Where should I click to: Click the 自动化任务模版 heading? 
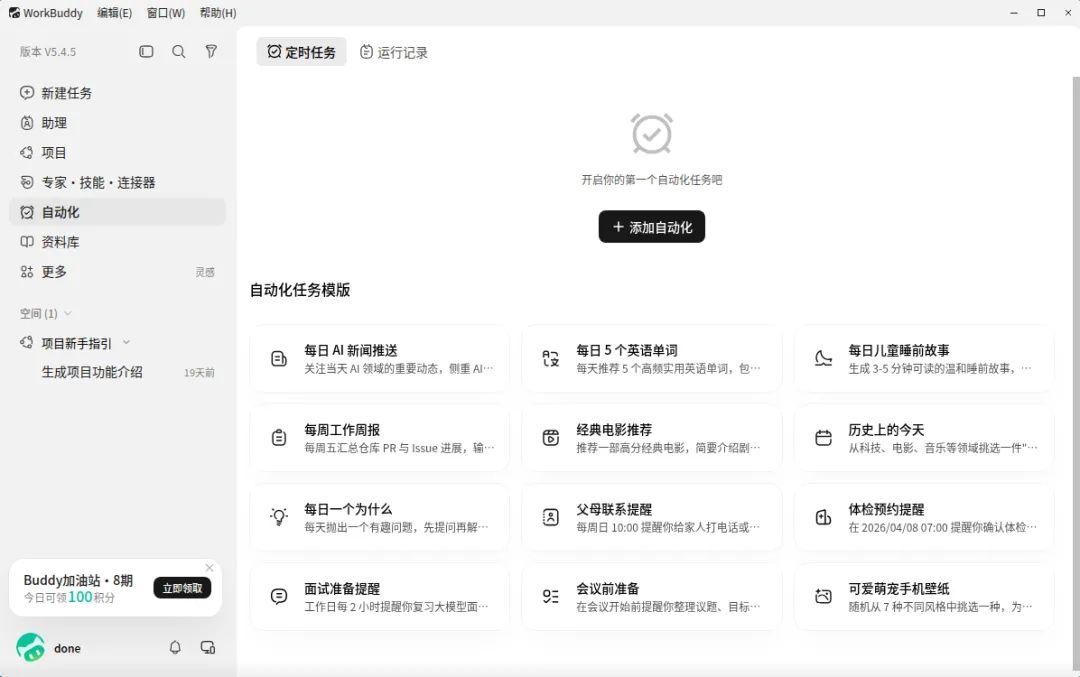point(300,290)
